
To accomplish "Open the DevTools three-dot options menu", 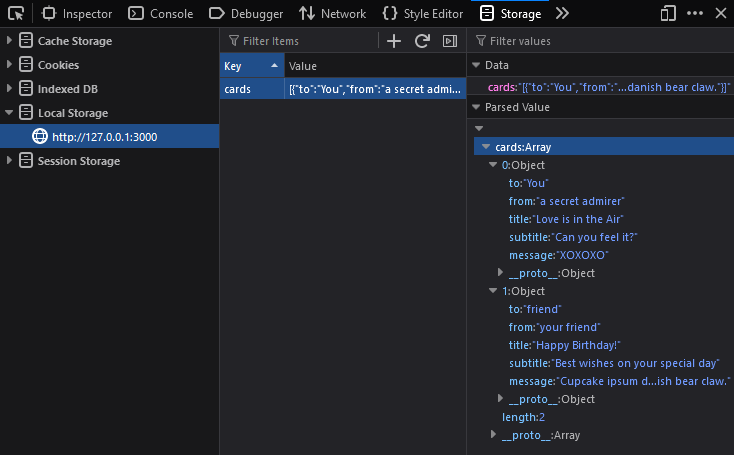I will coord(695,14).
